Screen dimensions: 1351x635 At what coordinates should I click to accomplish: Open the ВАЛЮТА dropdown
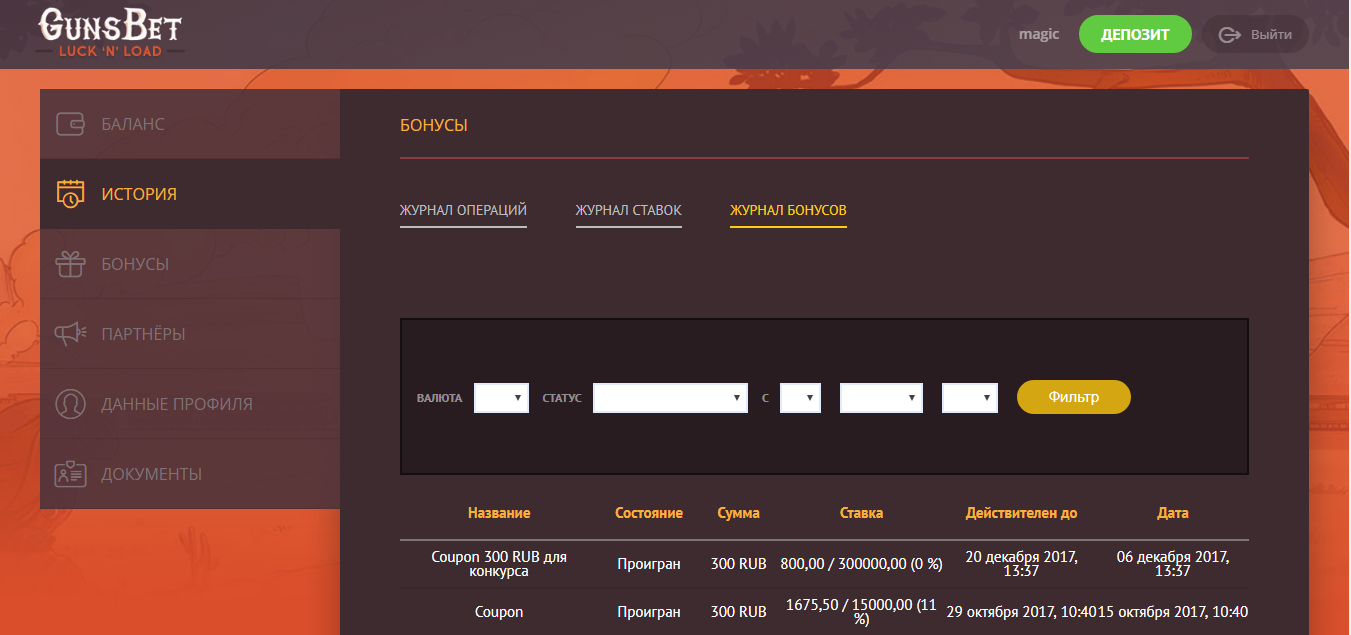pos(501,397)
